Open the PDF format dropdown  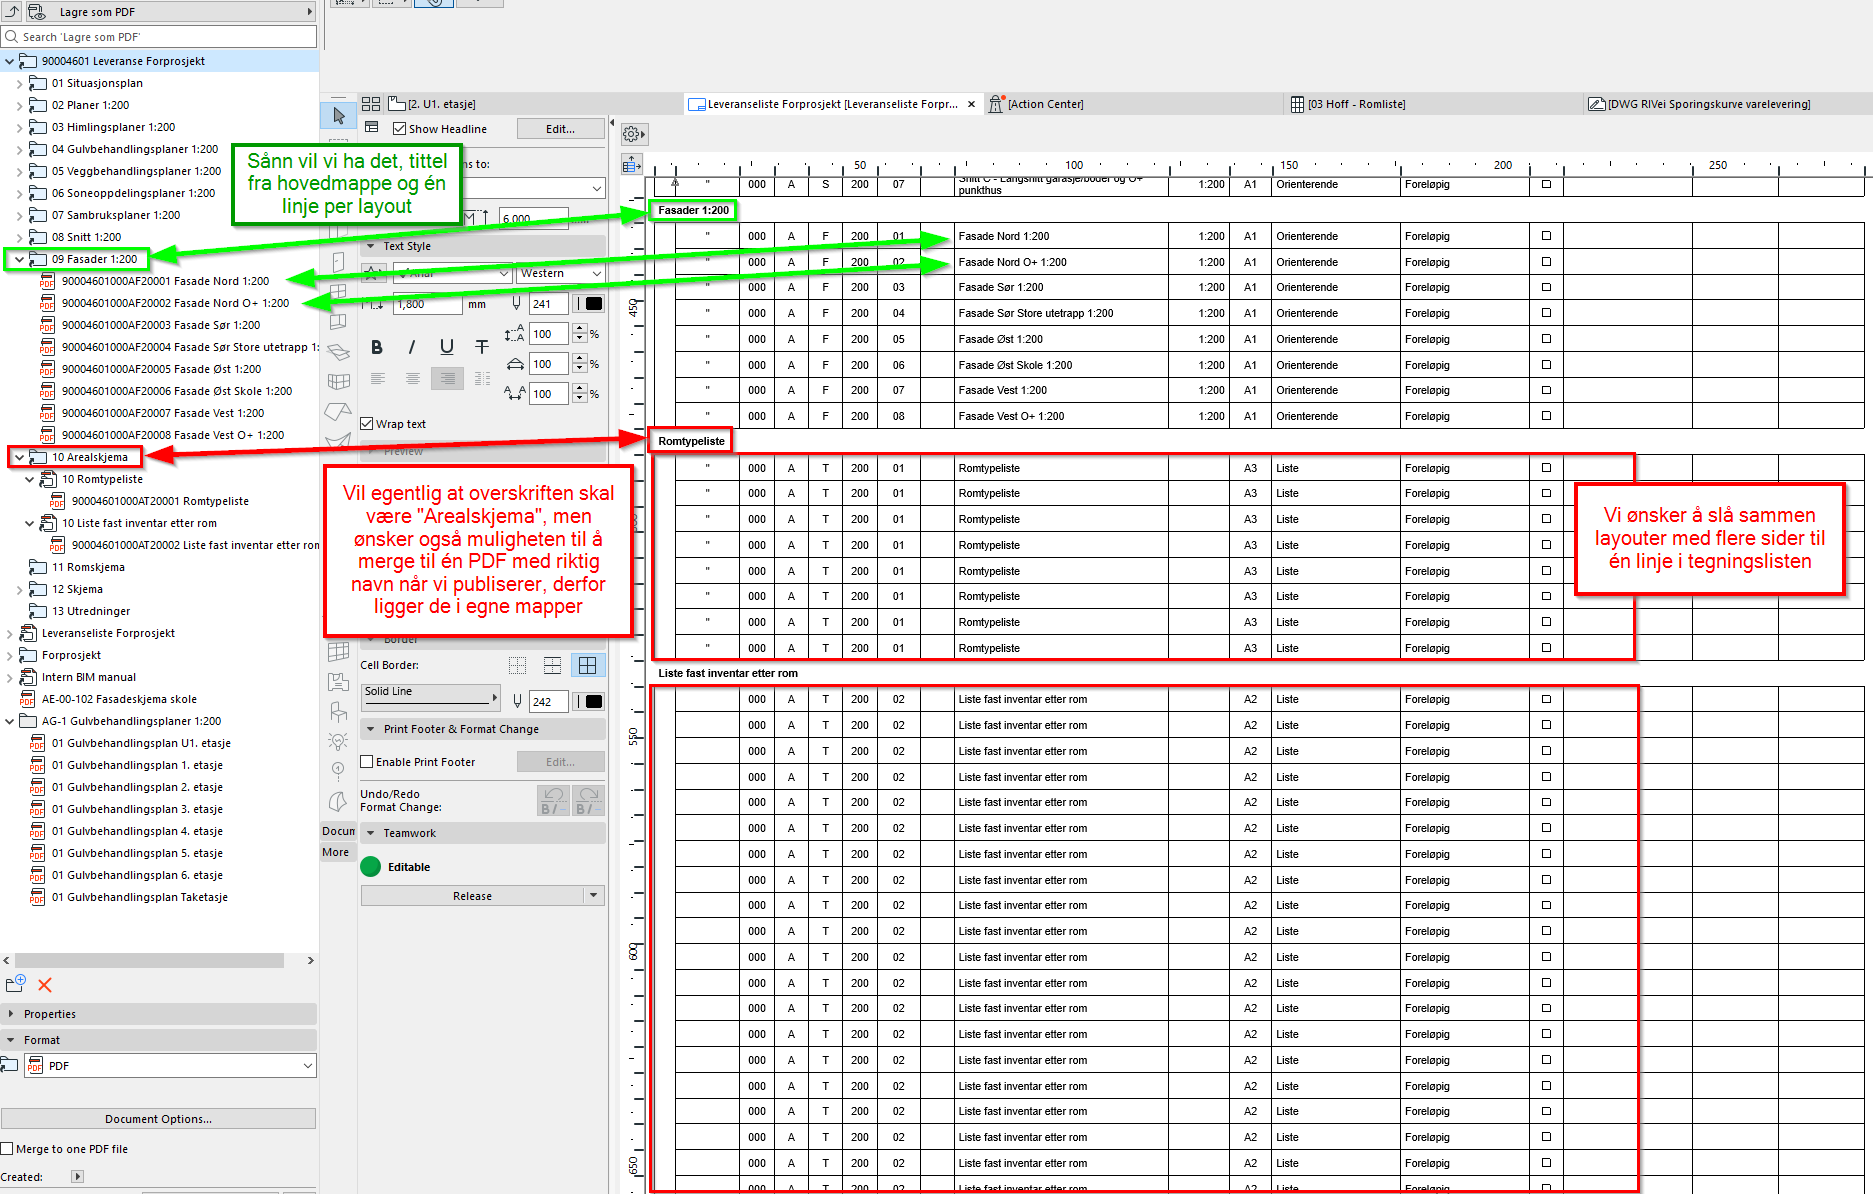click(x=306, y=1066)
